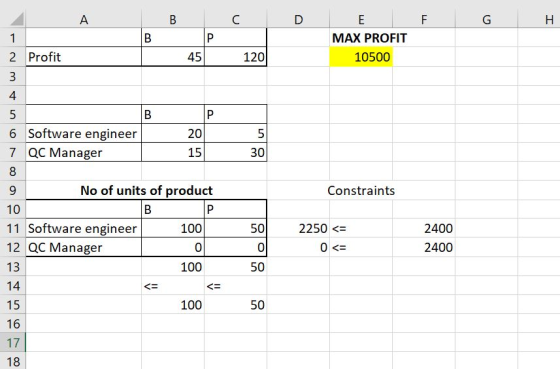The width and height of the screenshot is (560, 369).
Task: Click the limit 50 in row 15
Action: 235,304
